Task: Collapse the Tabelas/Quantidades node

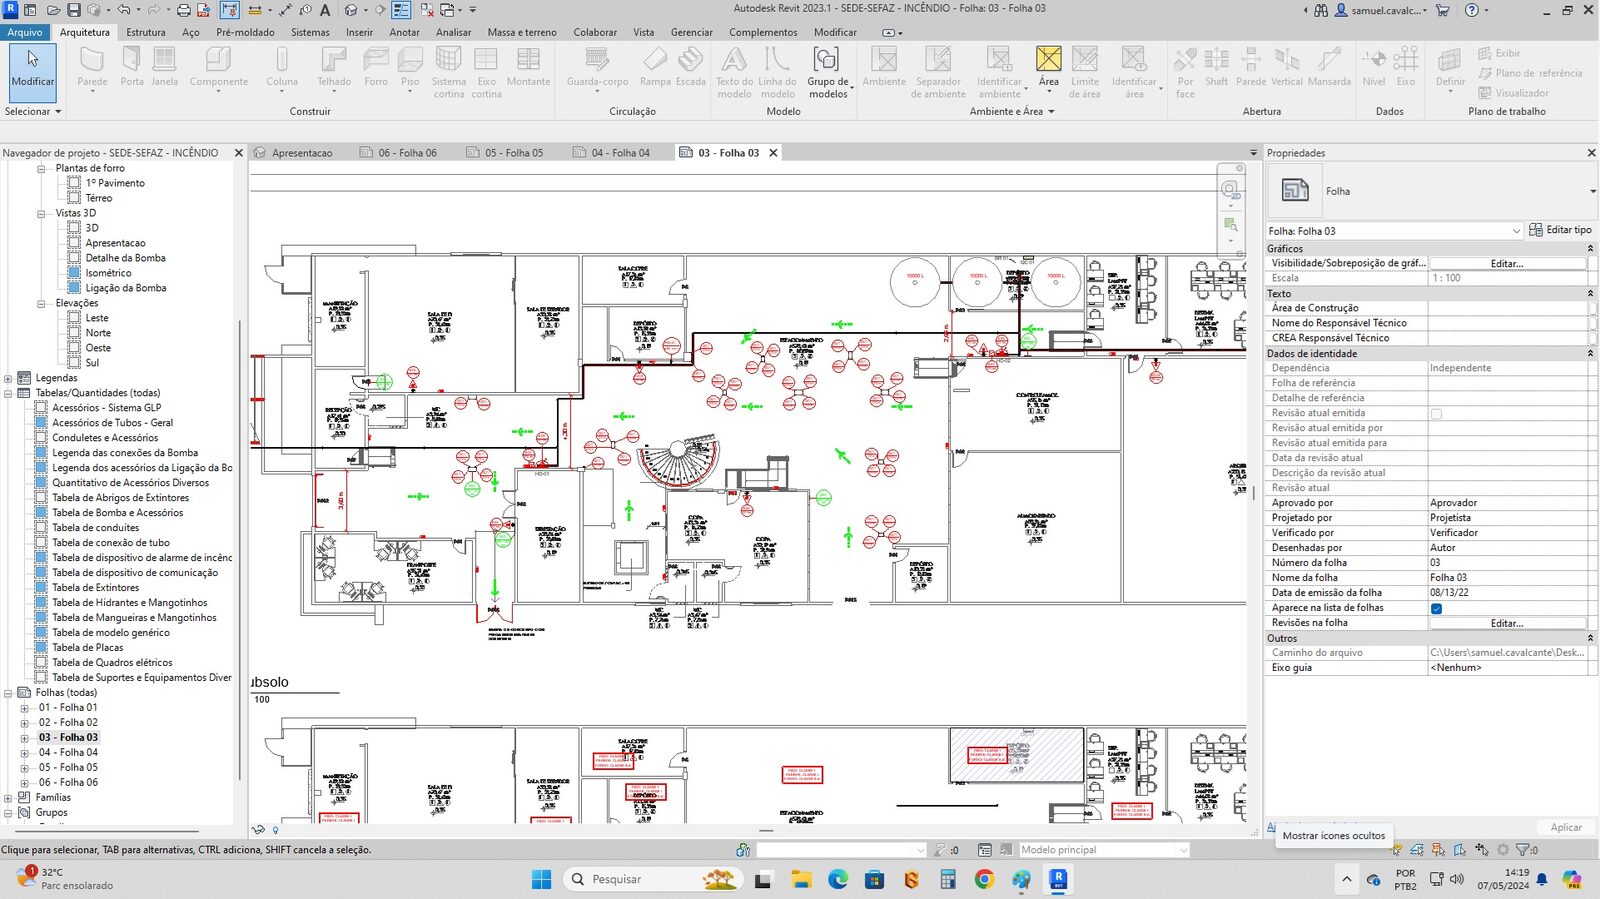Action: pos(8,393)
